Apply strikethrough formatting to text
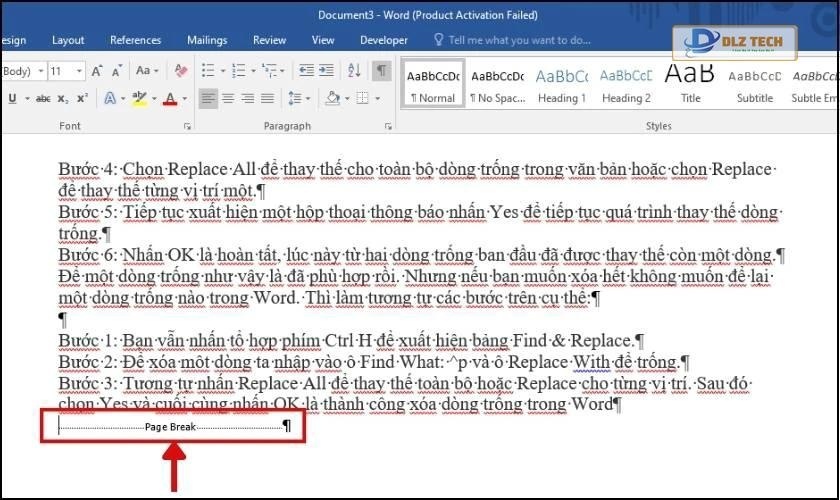The image size is (840, 500). coord(43,99)
